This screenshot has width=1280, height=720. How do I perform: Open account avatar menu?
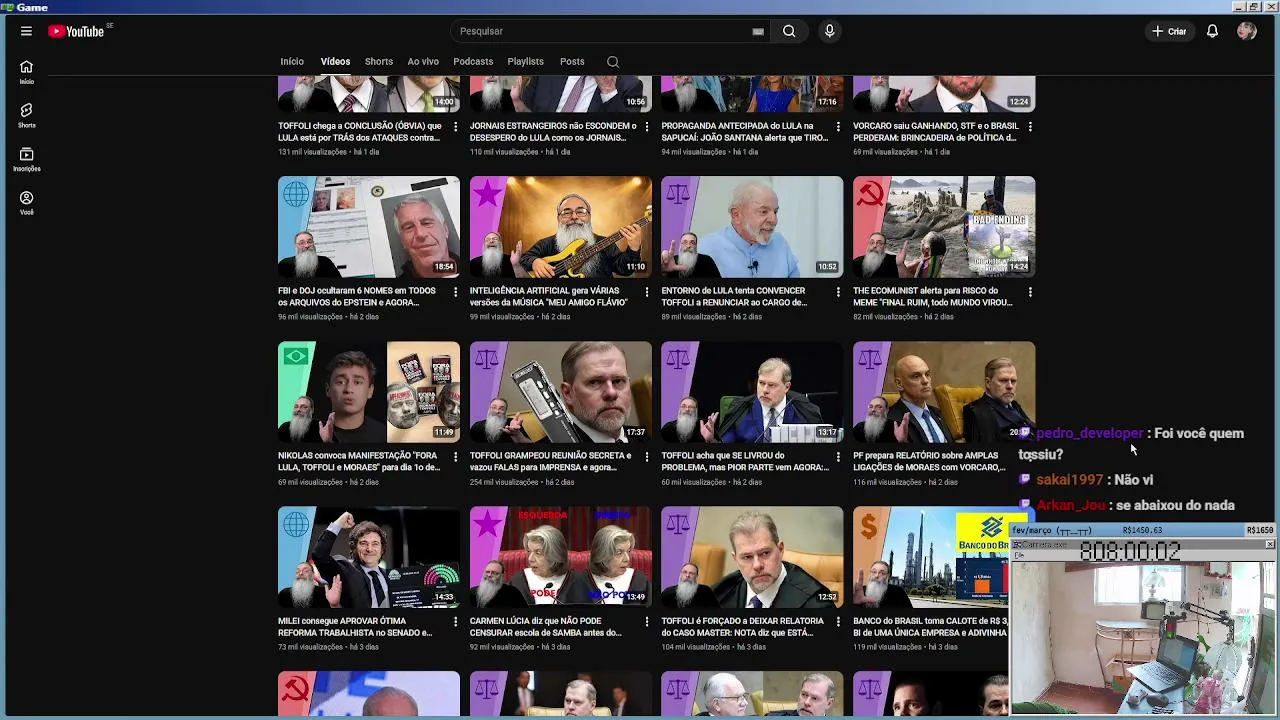[1246, 31]
